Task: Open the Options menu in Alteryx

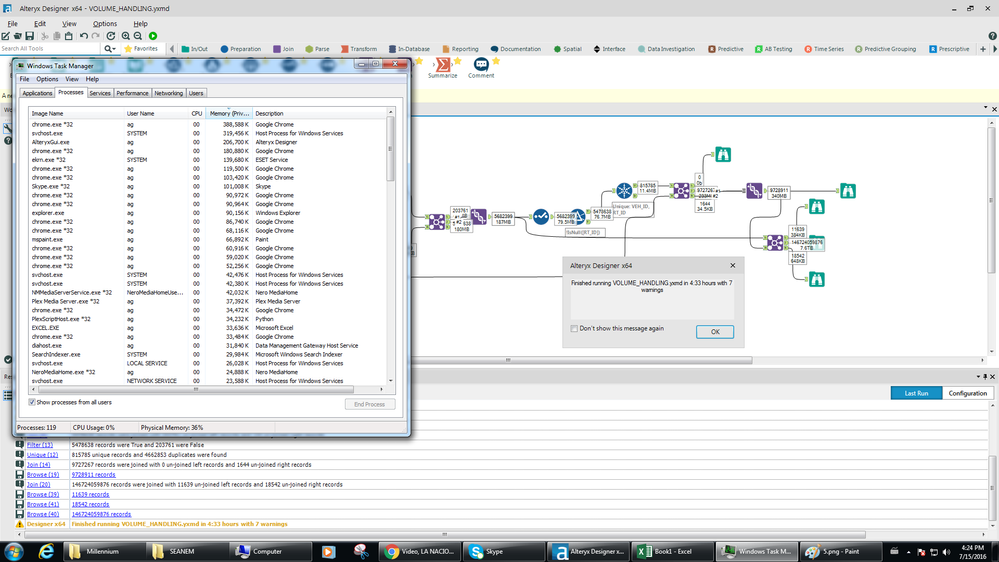Action: tap(104, 24)
